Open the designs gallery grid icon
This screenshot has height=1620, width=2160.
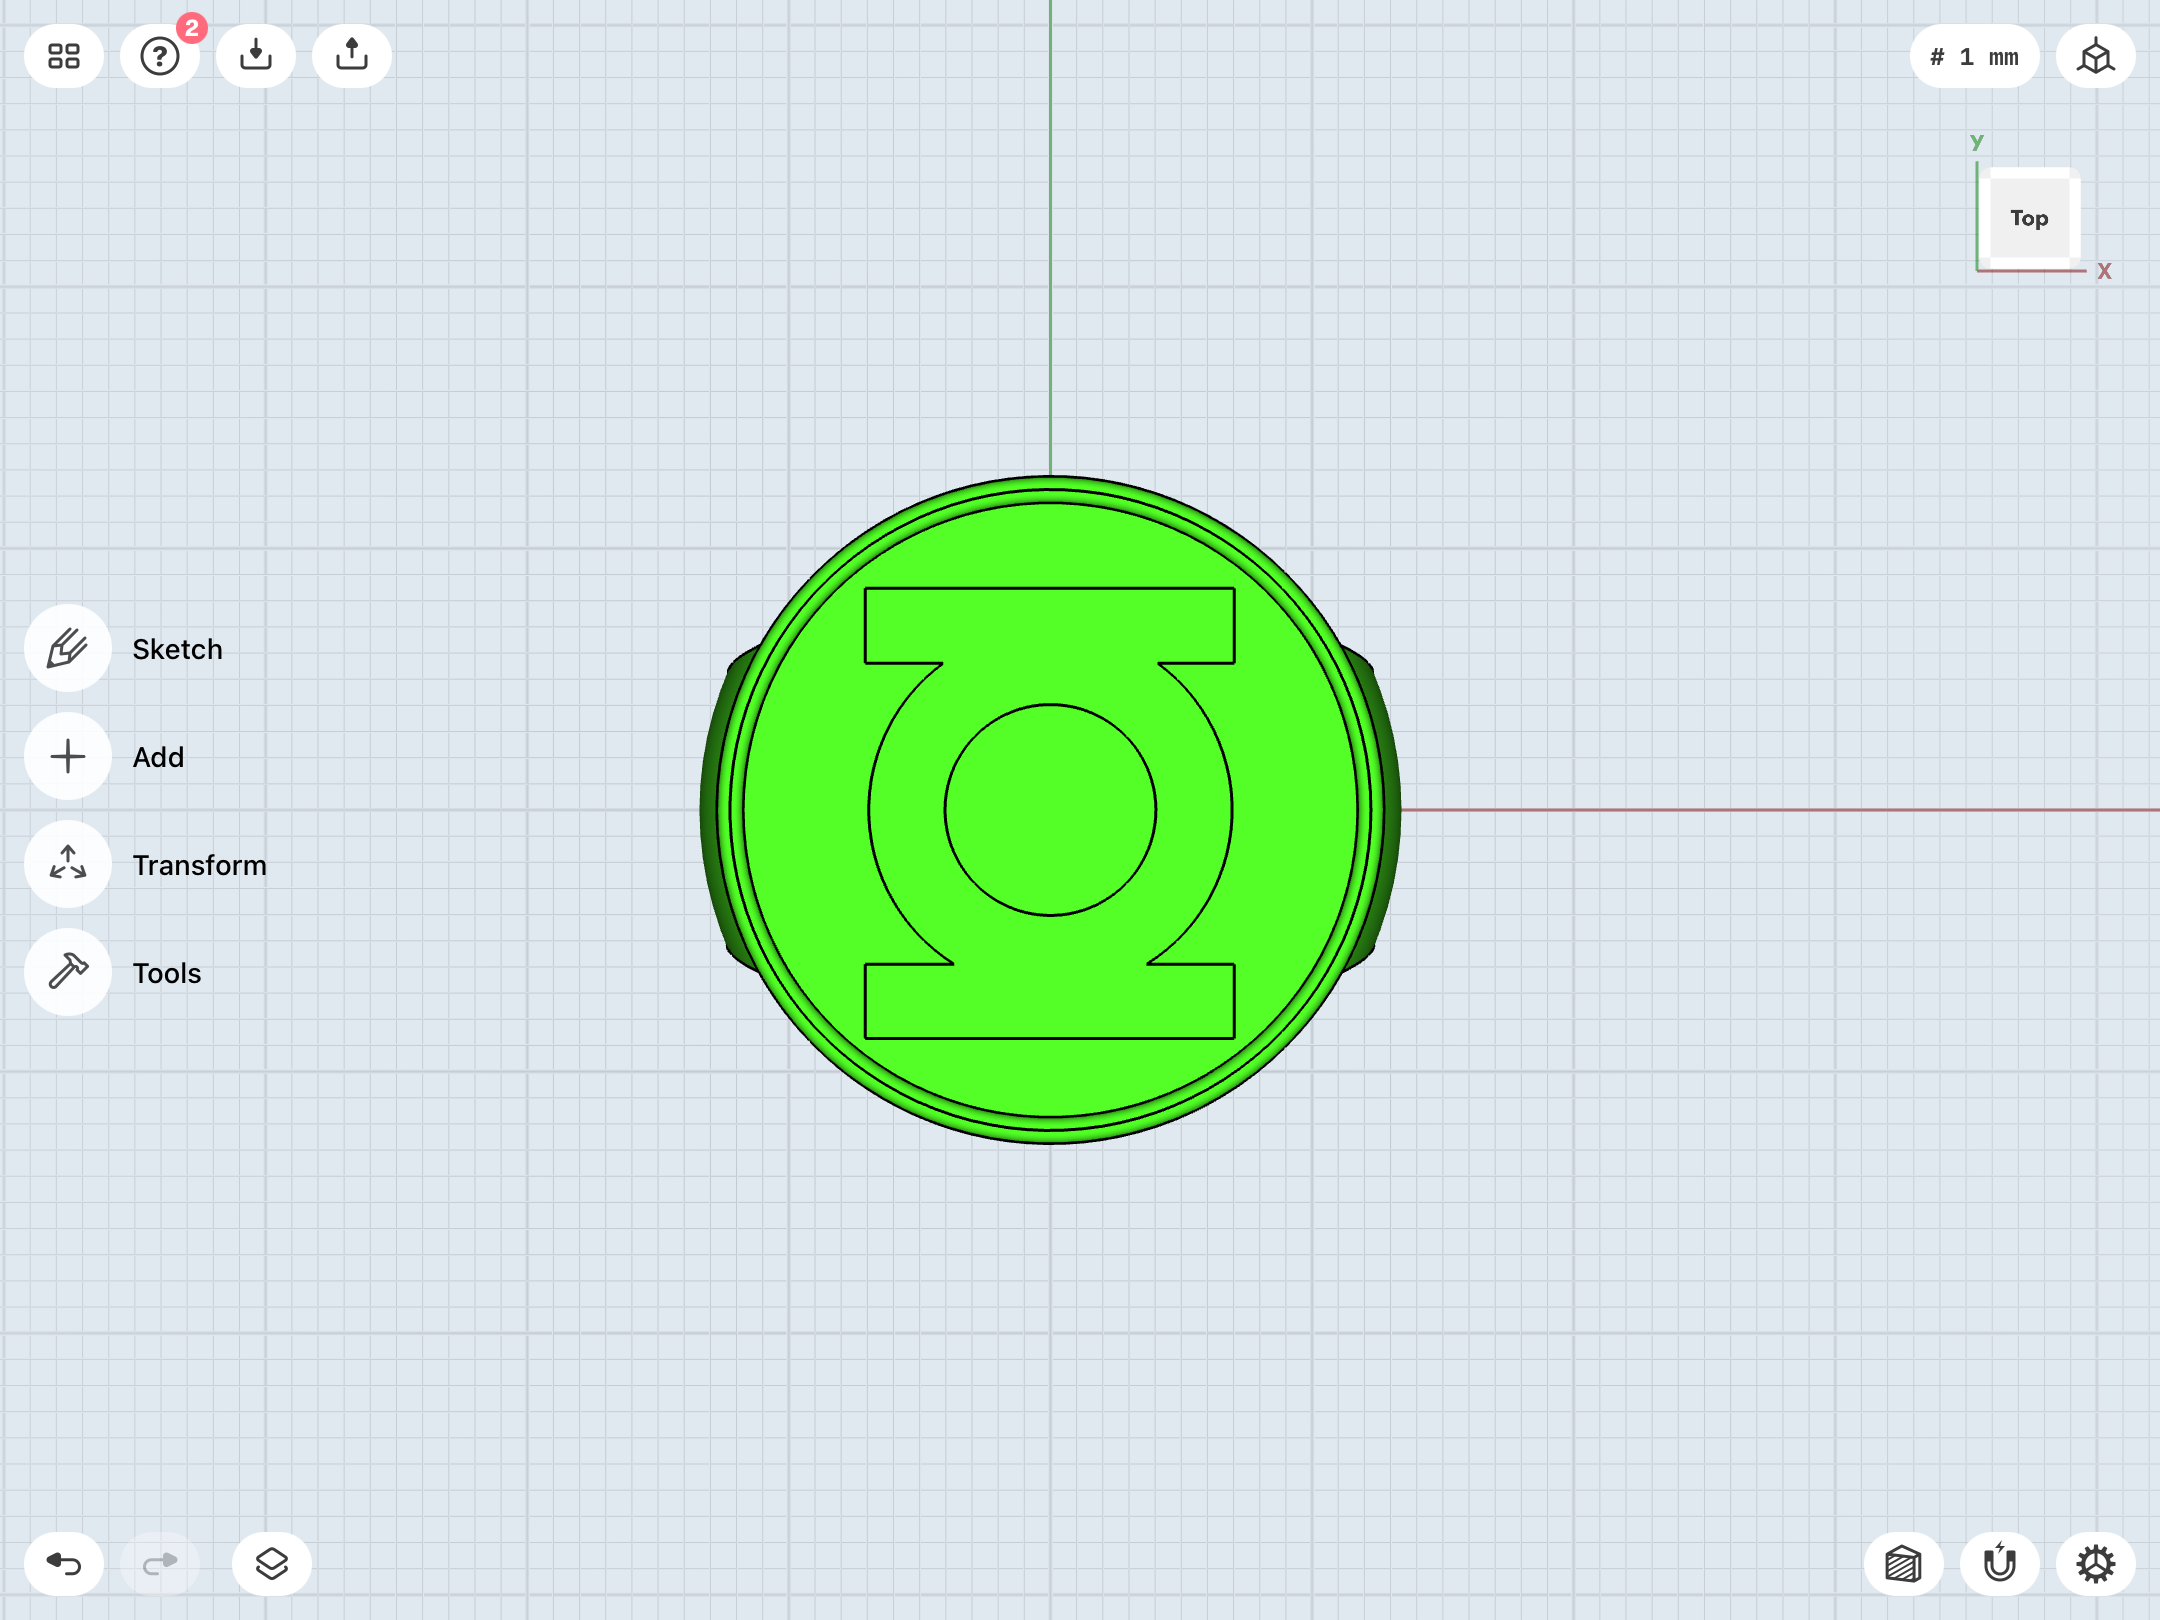point(64,56)
